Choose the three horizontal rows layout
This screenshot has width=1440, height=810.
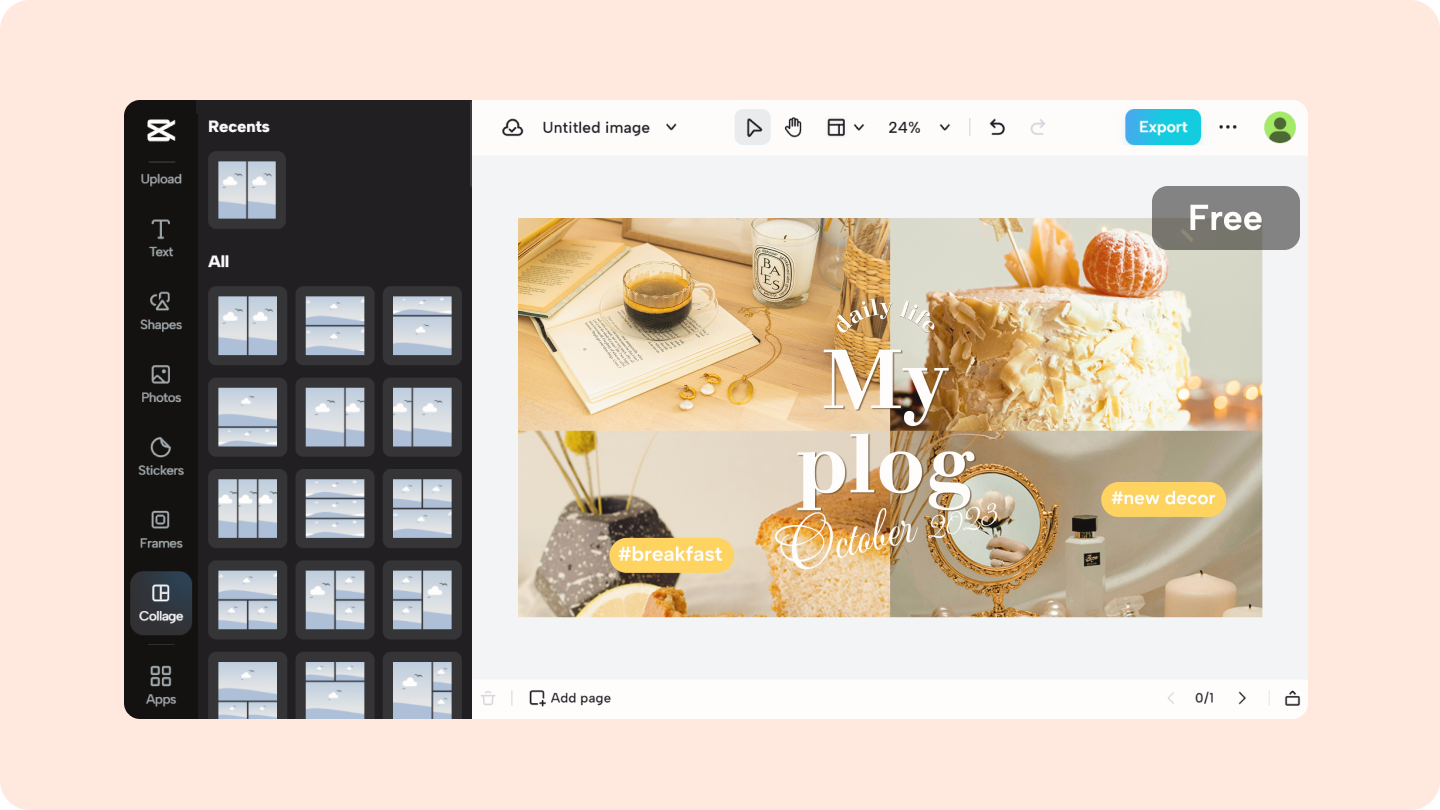click(x=335, y=509)
